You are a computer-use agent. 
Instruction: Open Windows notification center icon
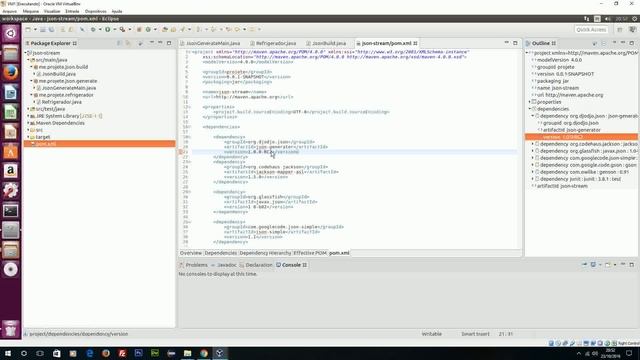point(629,353)
